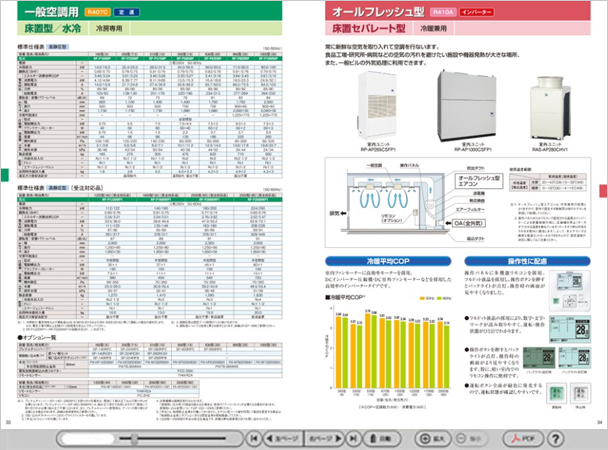Click the オプション一覧 heading
Screen dimensions: 608x450
[x=37, y=338]
